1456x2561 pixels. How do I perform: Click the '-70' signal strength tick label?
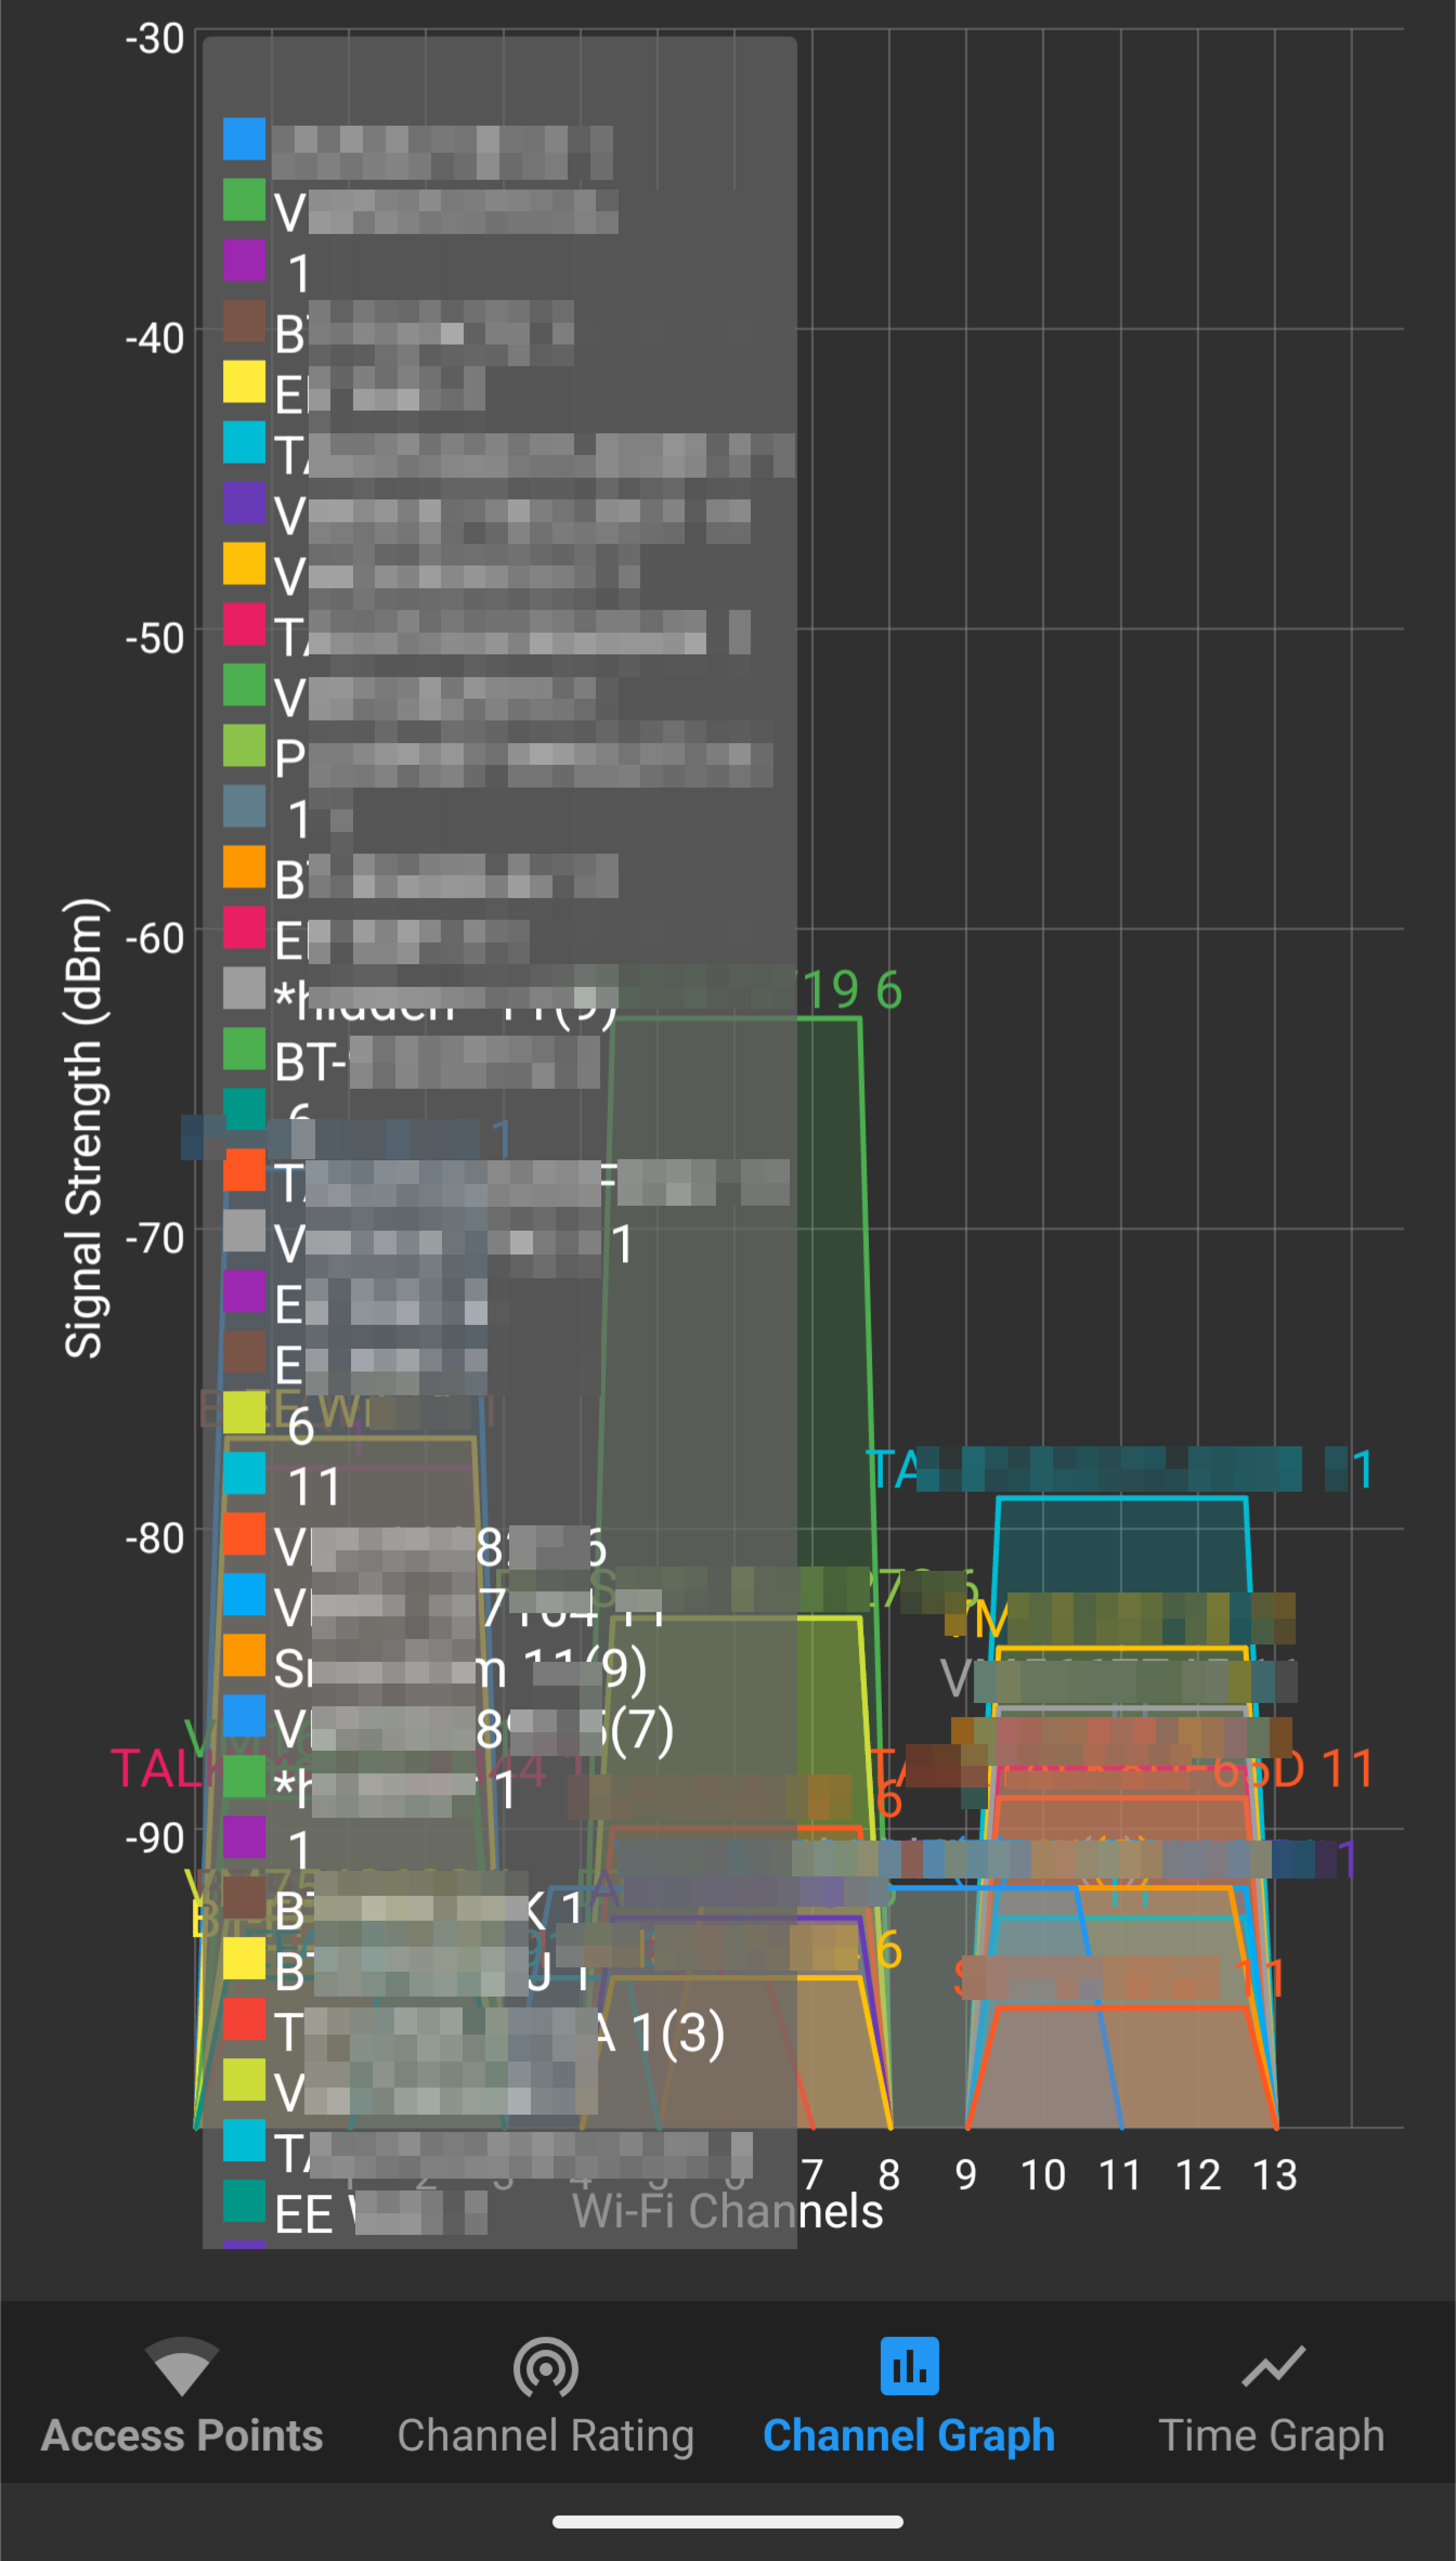click(x=155, y=1239)
